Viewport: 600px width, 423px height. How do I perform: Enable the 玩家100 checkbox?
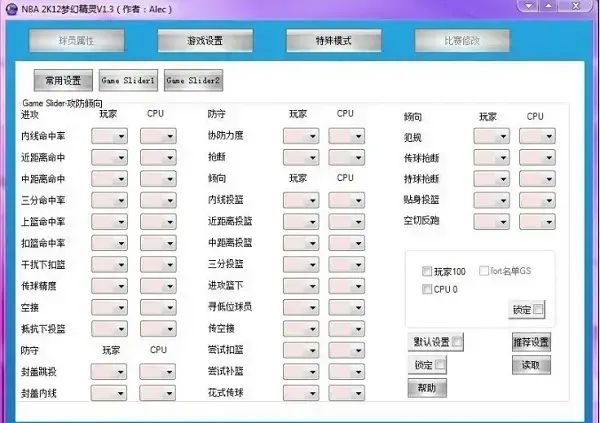pos(427,271)
